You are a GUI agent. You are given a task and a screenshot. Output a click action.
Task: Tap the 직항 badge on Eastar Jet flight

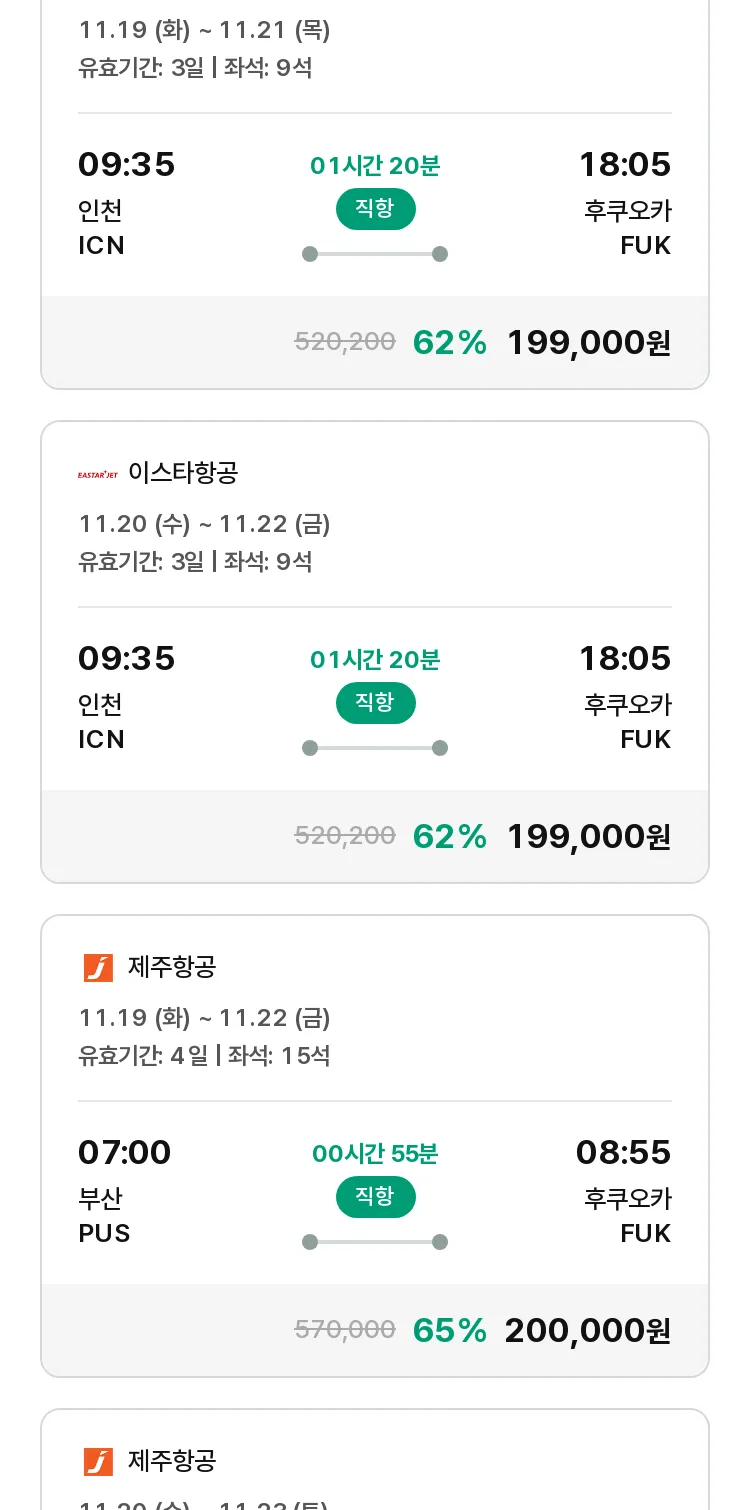tap(375, 703)
